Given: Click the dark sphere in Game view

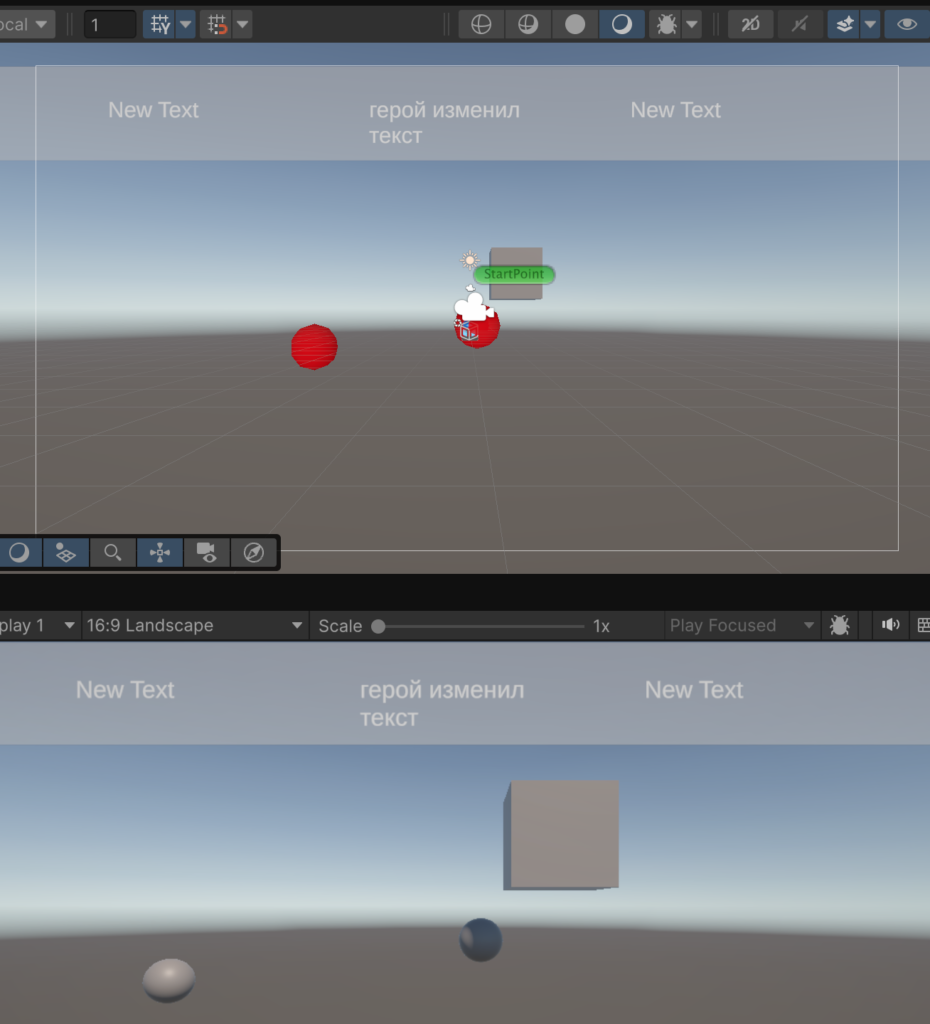Looking at the screenshot, I should [x=481, y=940].
